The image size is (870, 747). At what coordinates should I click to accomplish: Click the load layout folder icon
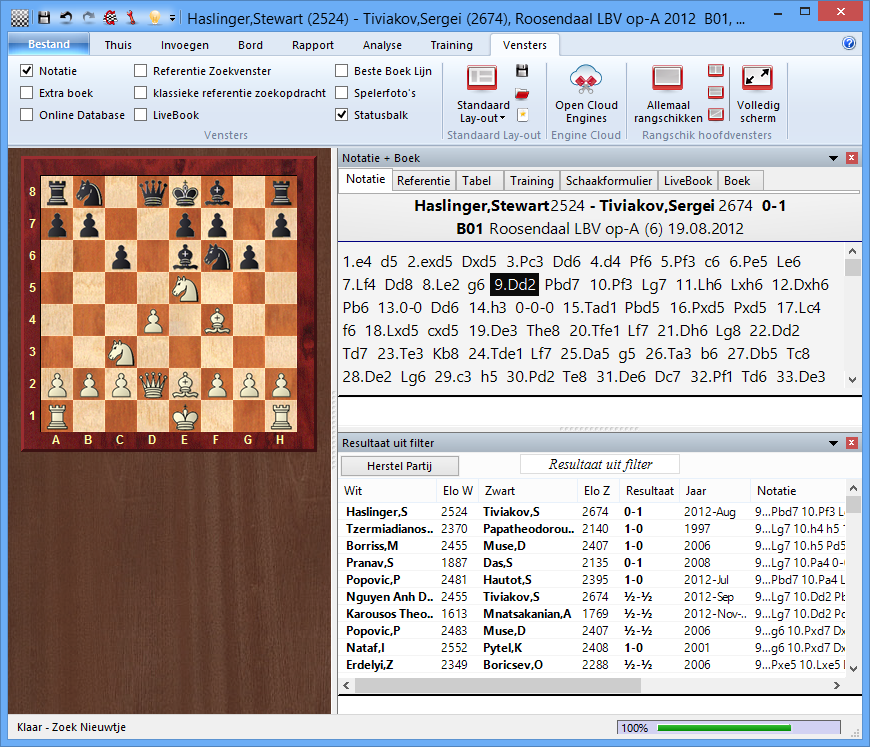[x=522, y=93]
